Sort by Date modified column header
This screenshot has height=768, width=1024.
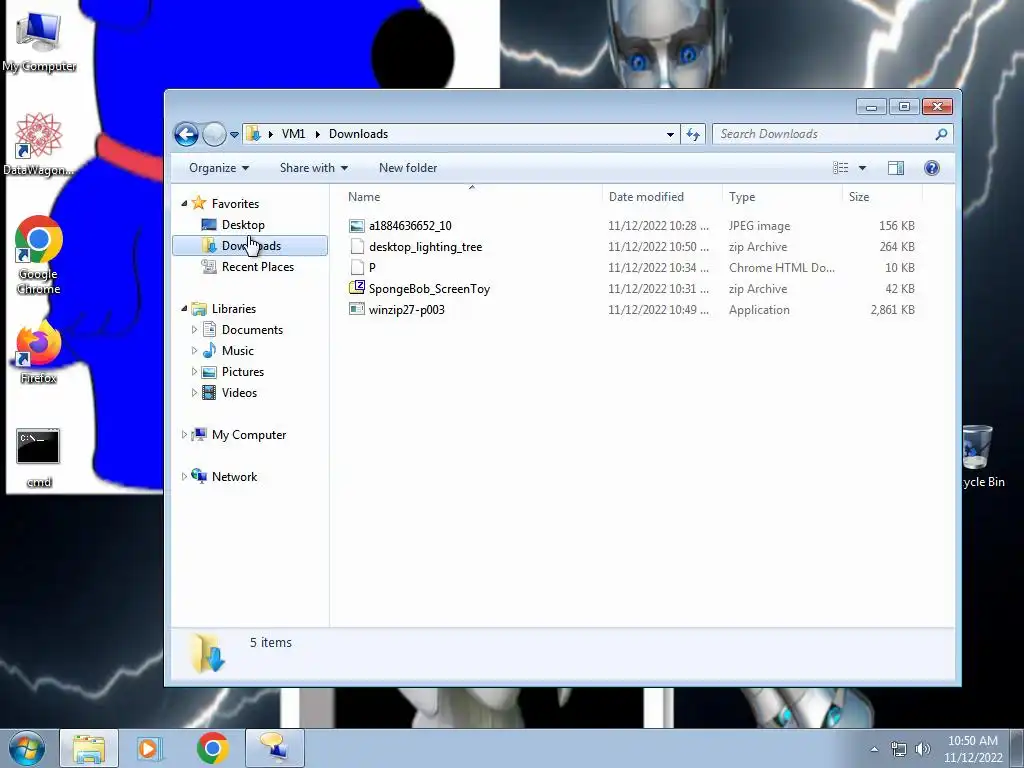coord(662,197)
